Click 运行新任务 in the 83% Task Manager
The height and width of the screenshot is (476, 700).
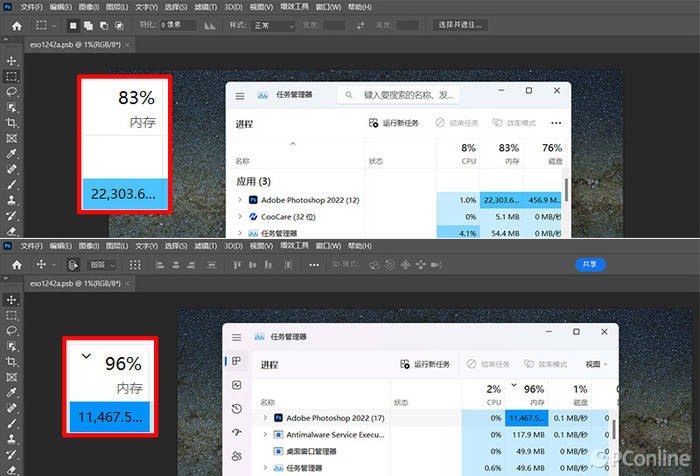(x=393, y=123)
